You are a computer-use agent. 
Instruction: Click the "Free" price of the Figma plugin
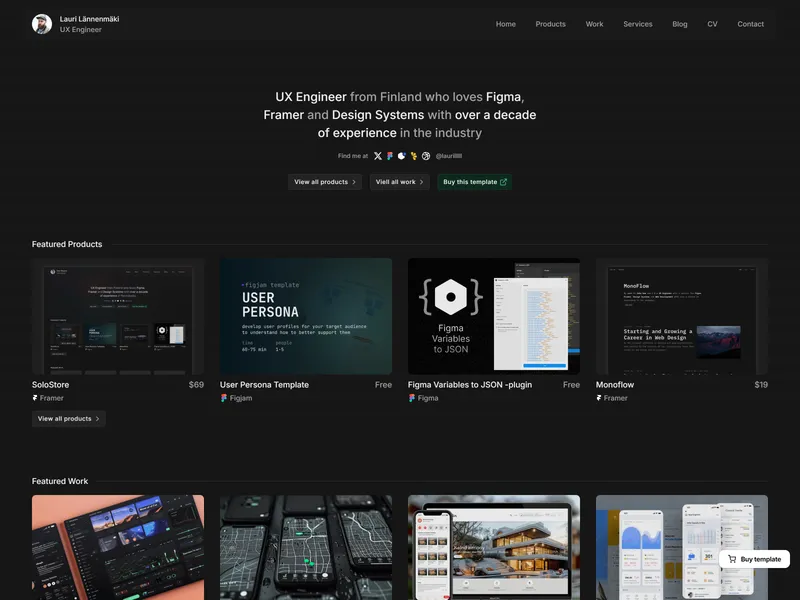point(571,385)
